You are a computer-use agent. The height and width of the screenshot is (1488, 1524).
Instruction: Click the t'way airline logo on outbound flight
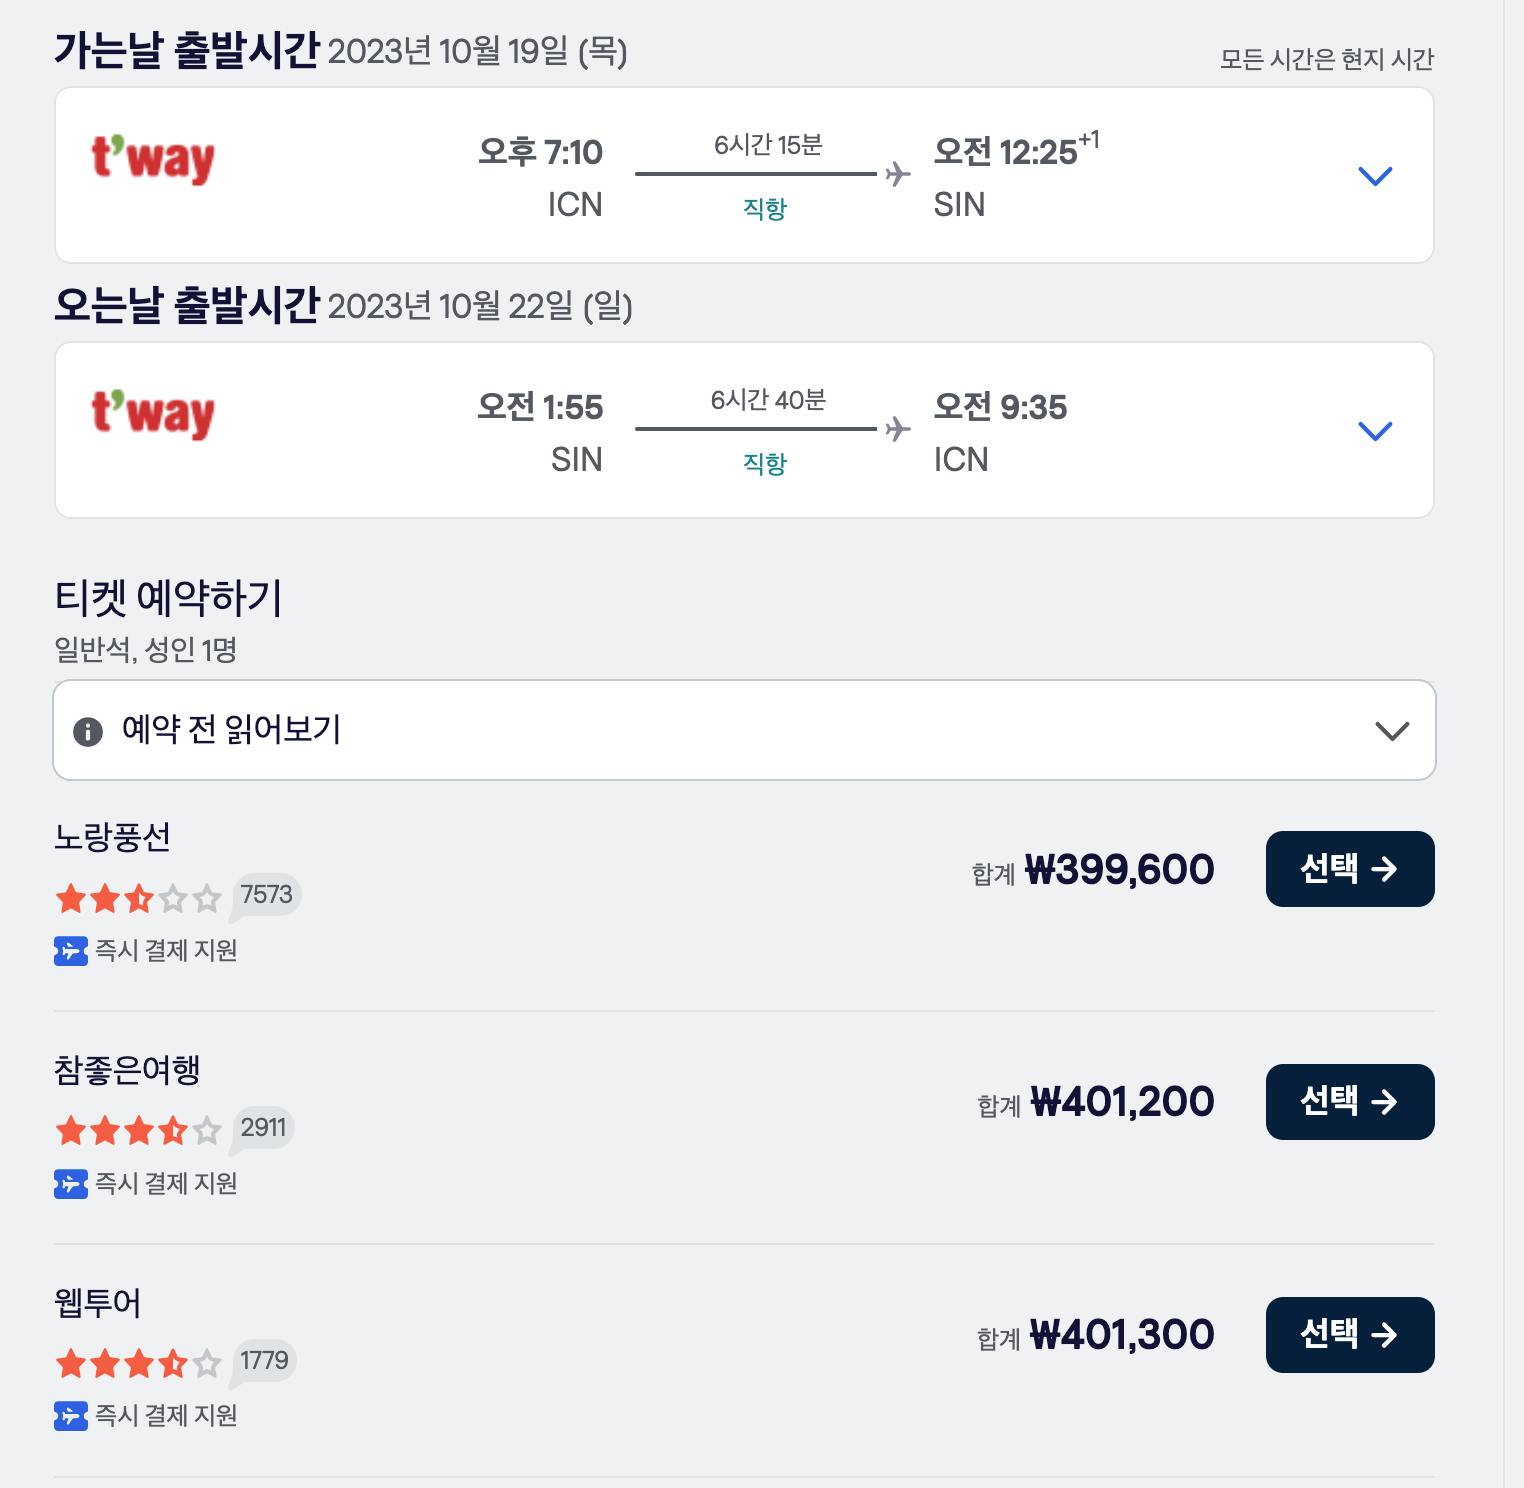(152, 160)
